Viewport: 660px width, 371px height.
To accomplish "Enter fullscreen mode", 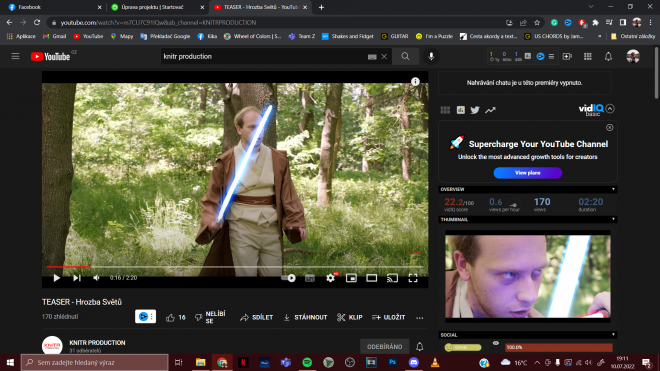I will (413, 278).
